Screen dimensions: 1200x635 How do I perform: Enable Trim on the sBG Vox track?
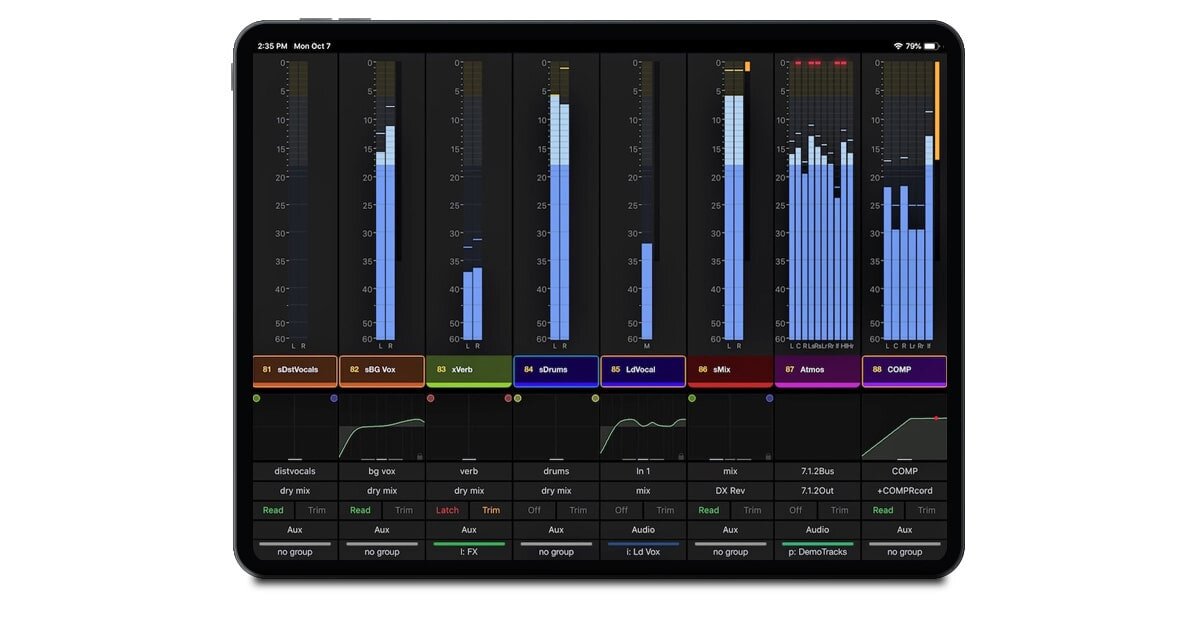[404, 510]
